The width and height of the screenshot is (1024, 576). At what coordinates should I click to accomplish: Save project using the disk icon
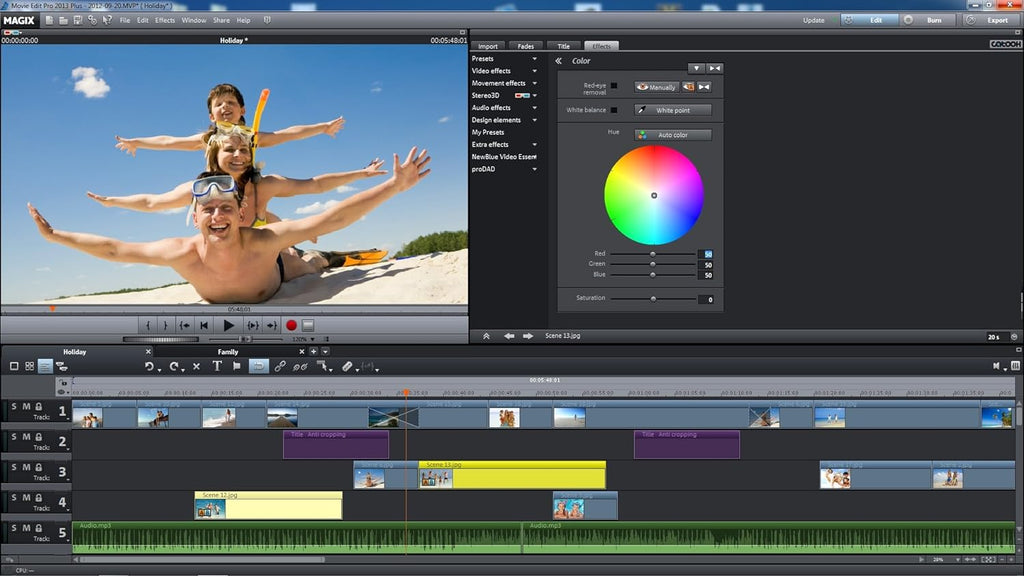tap(78, 20)
